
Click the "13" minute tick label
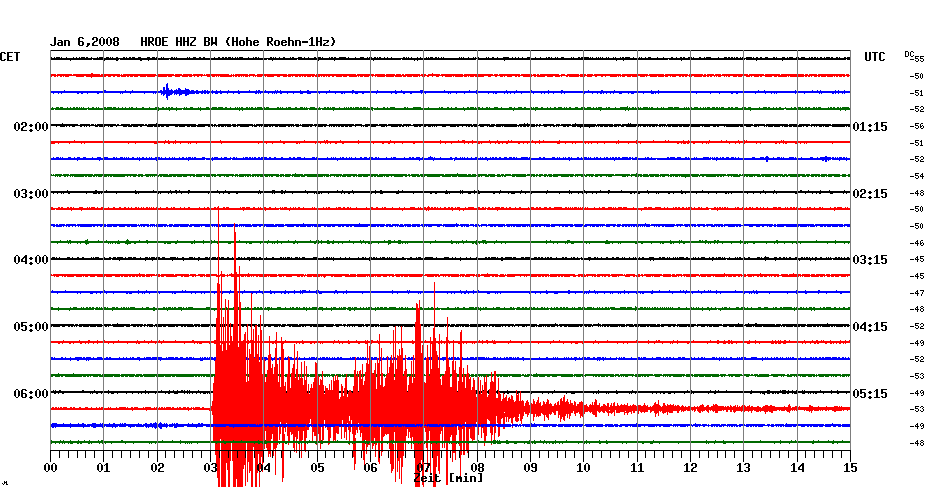pos(744,468)
